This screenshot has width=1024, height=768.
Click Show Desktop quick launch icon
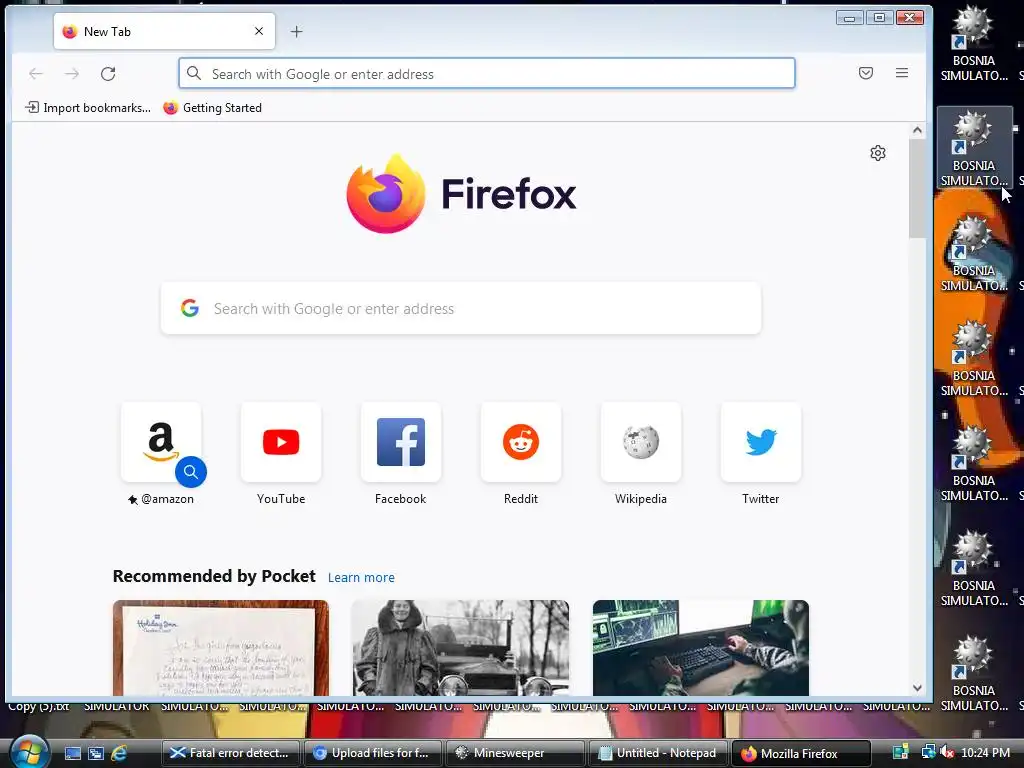point(72,753)
